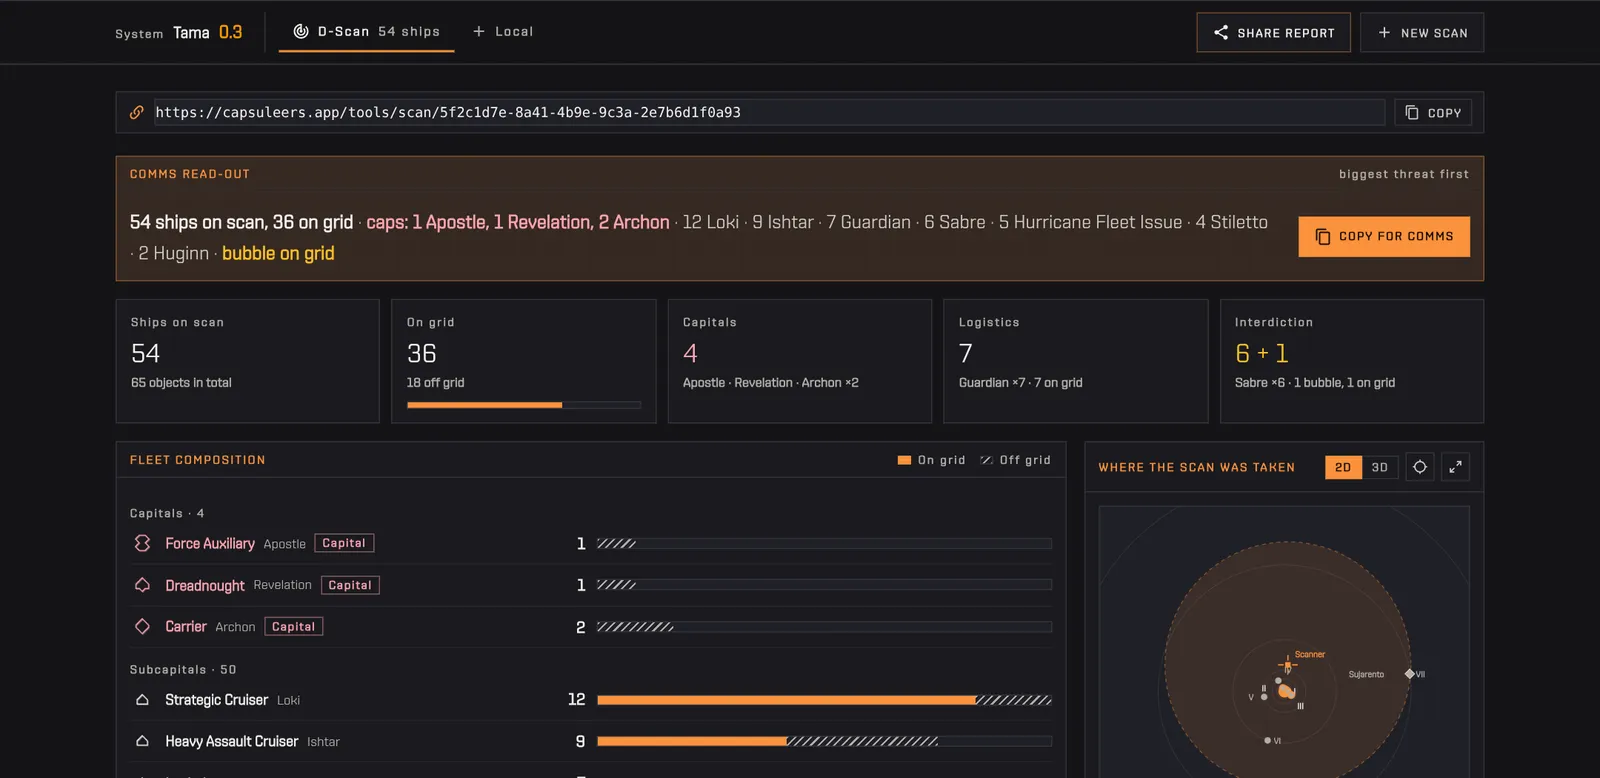Click the Capital badge on the Archon row

294,627
